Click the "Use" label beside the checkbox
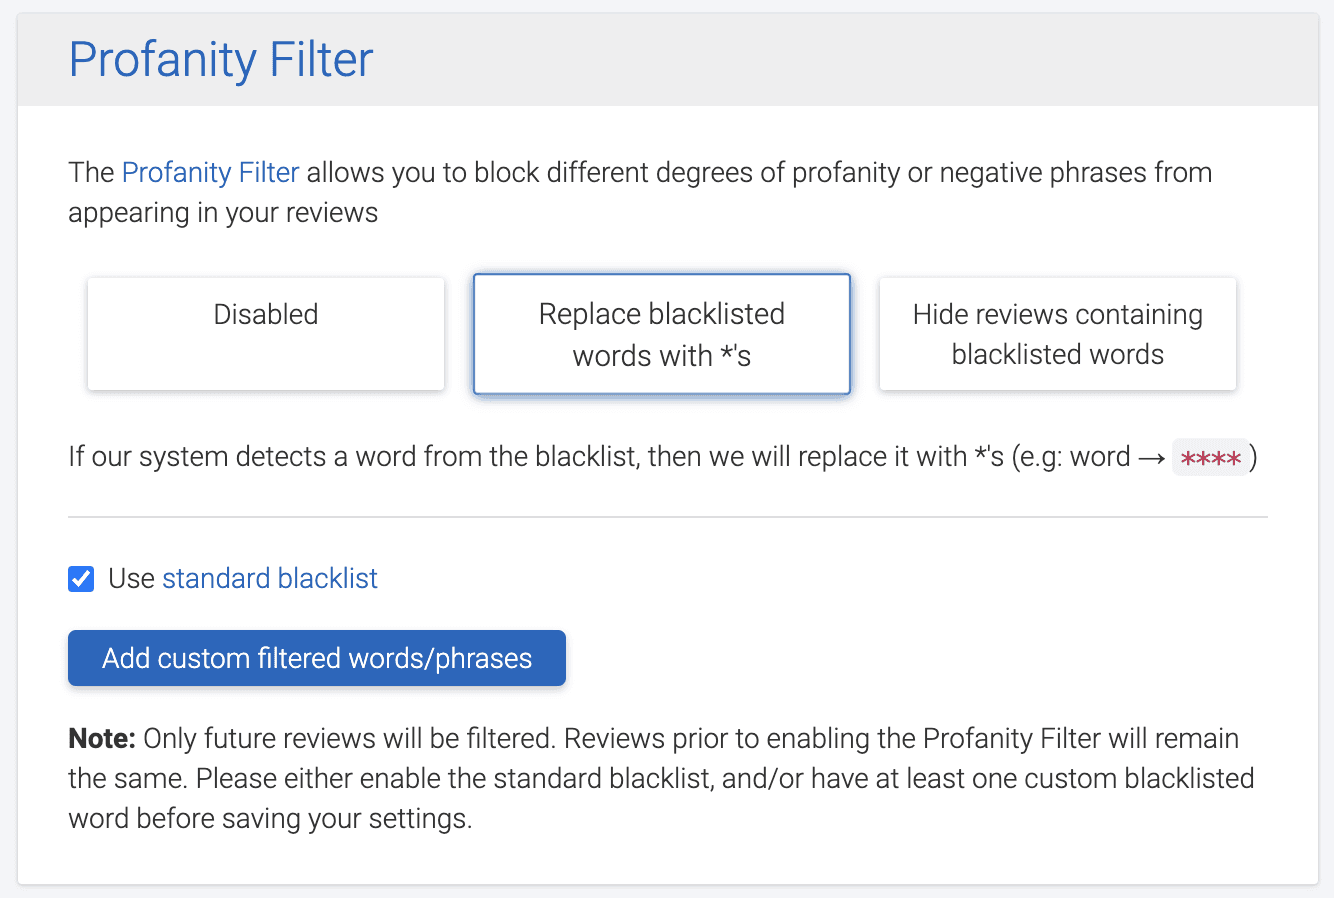 (x=131, y=579)
